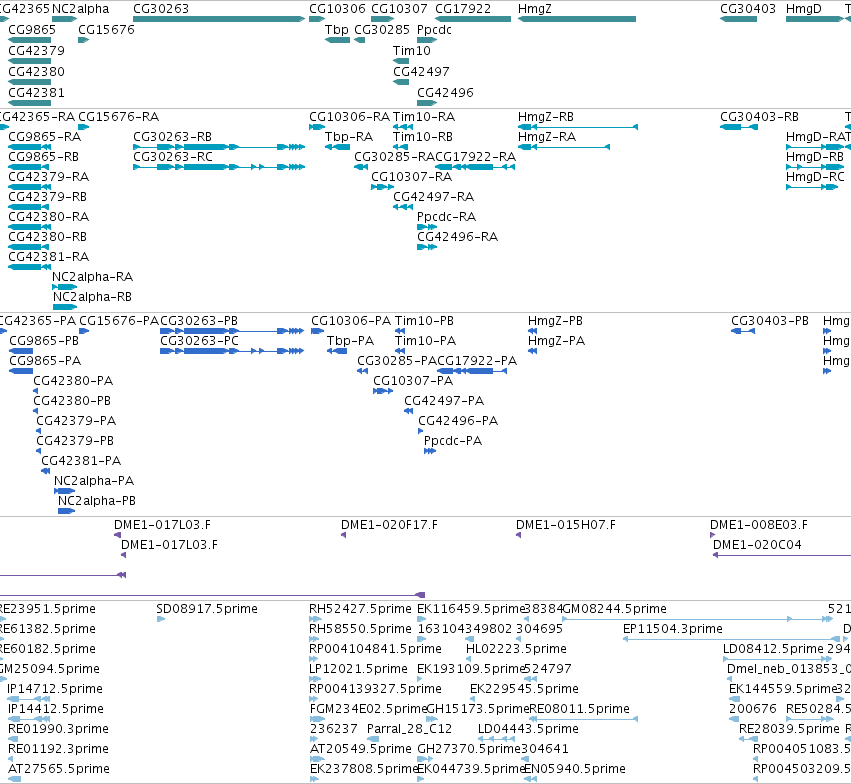This screenshot has height=784, width=851.
Task: Click EST RE28039.5prime
Action: [789, 729]
